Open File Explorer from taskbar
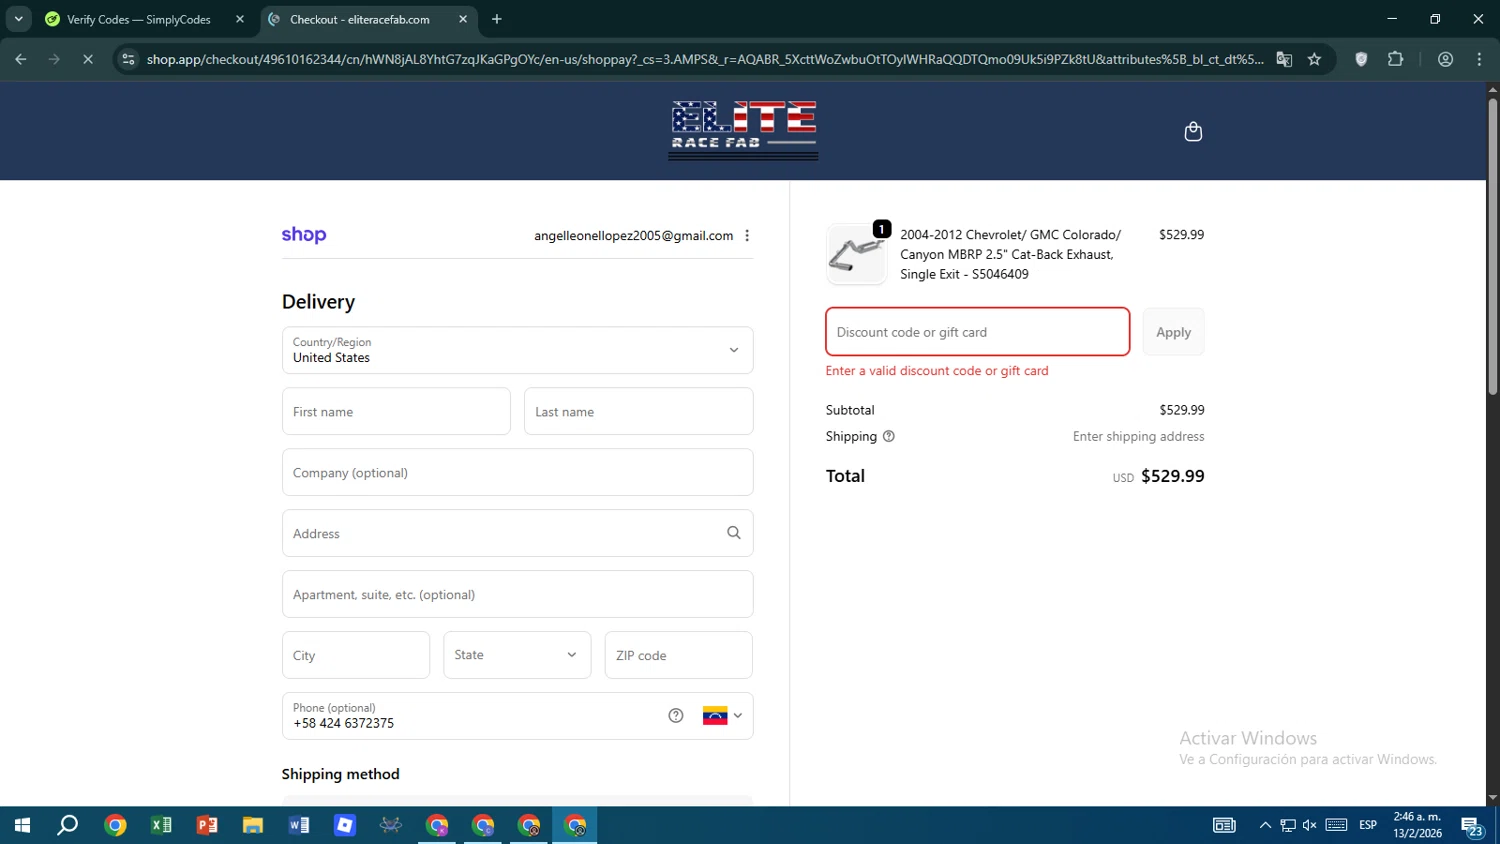This screenshot has height=844, width=1500. (253, 825)
